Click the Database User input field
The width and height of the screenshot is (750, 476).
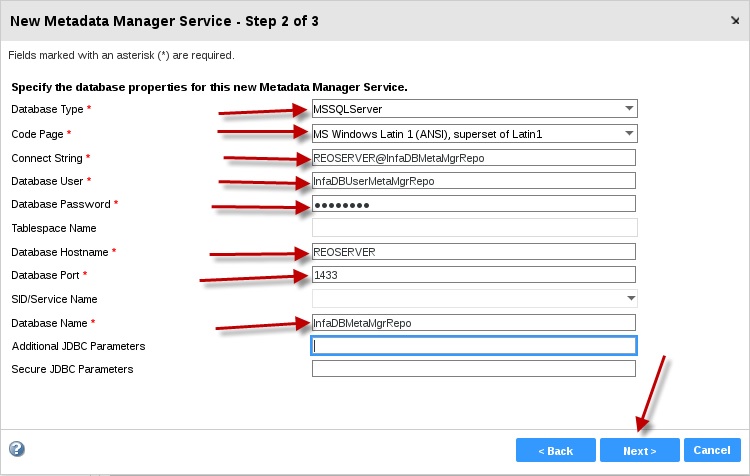pos(474,181)
